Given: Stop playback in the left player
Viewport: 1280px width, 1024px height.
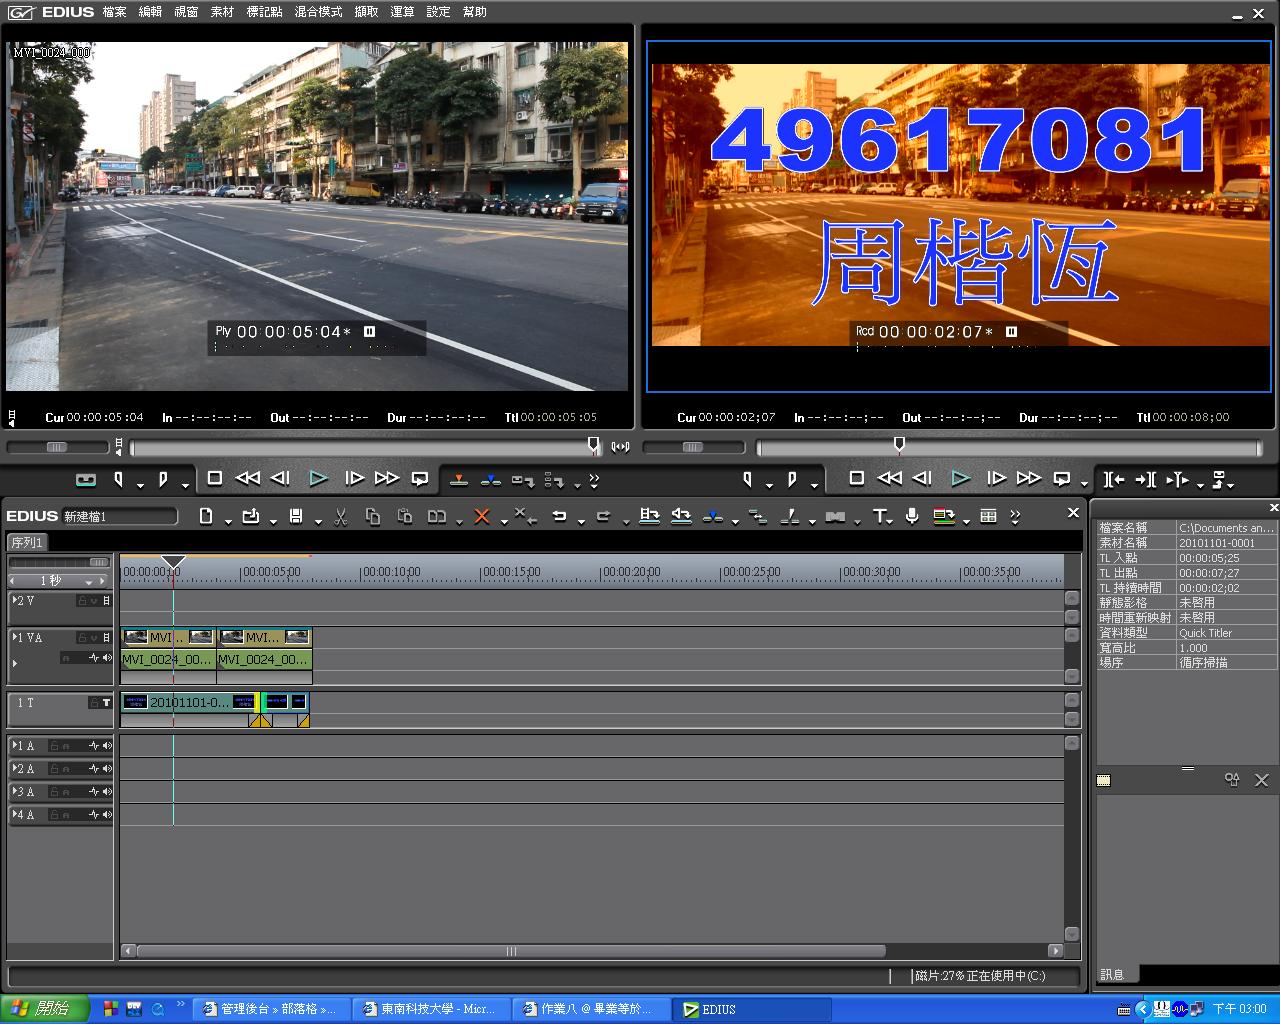Looking at the screenshot, I should [214, 479].
